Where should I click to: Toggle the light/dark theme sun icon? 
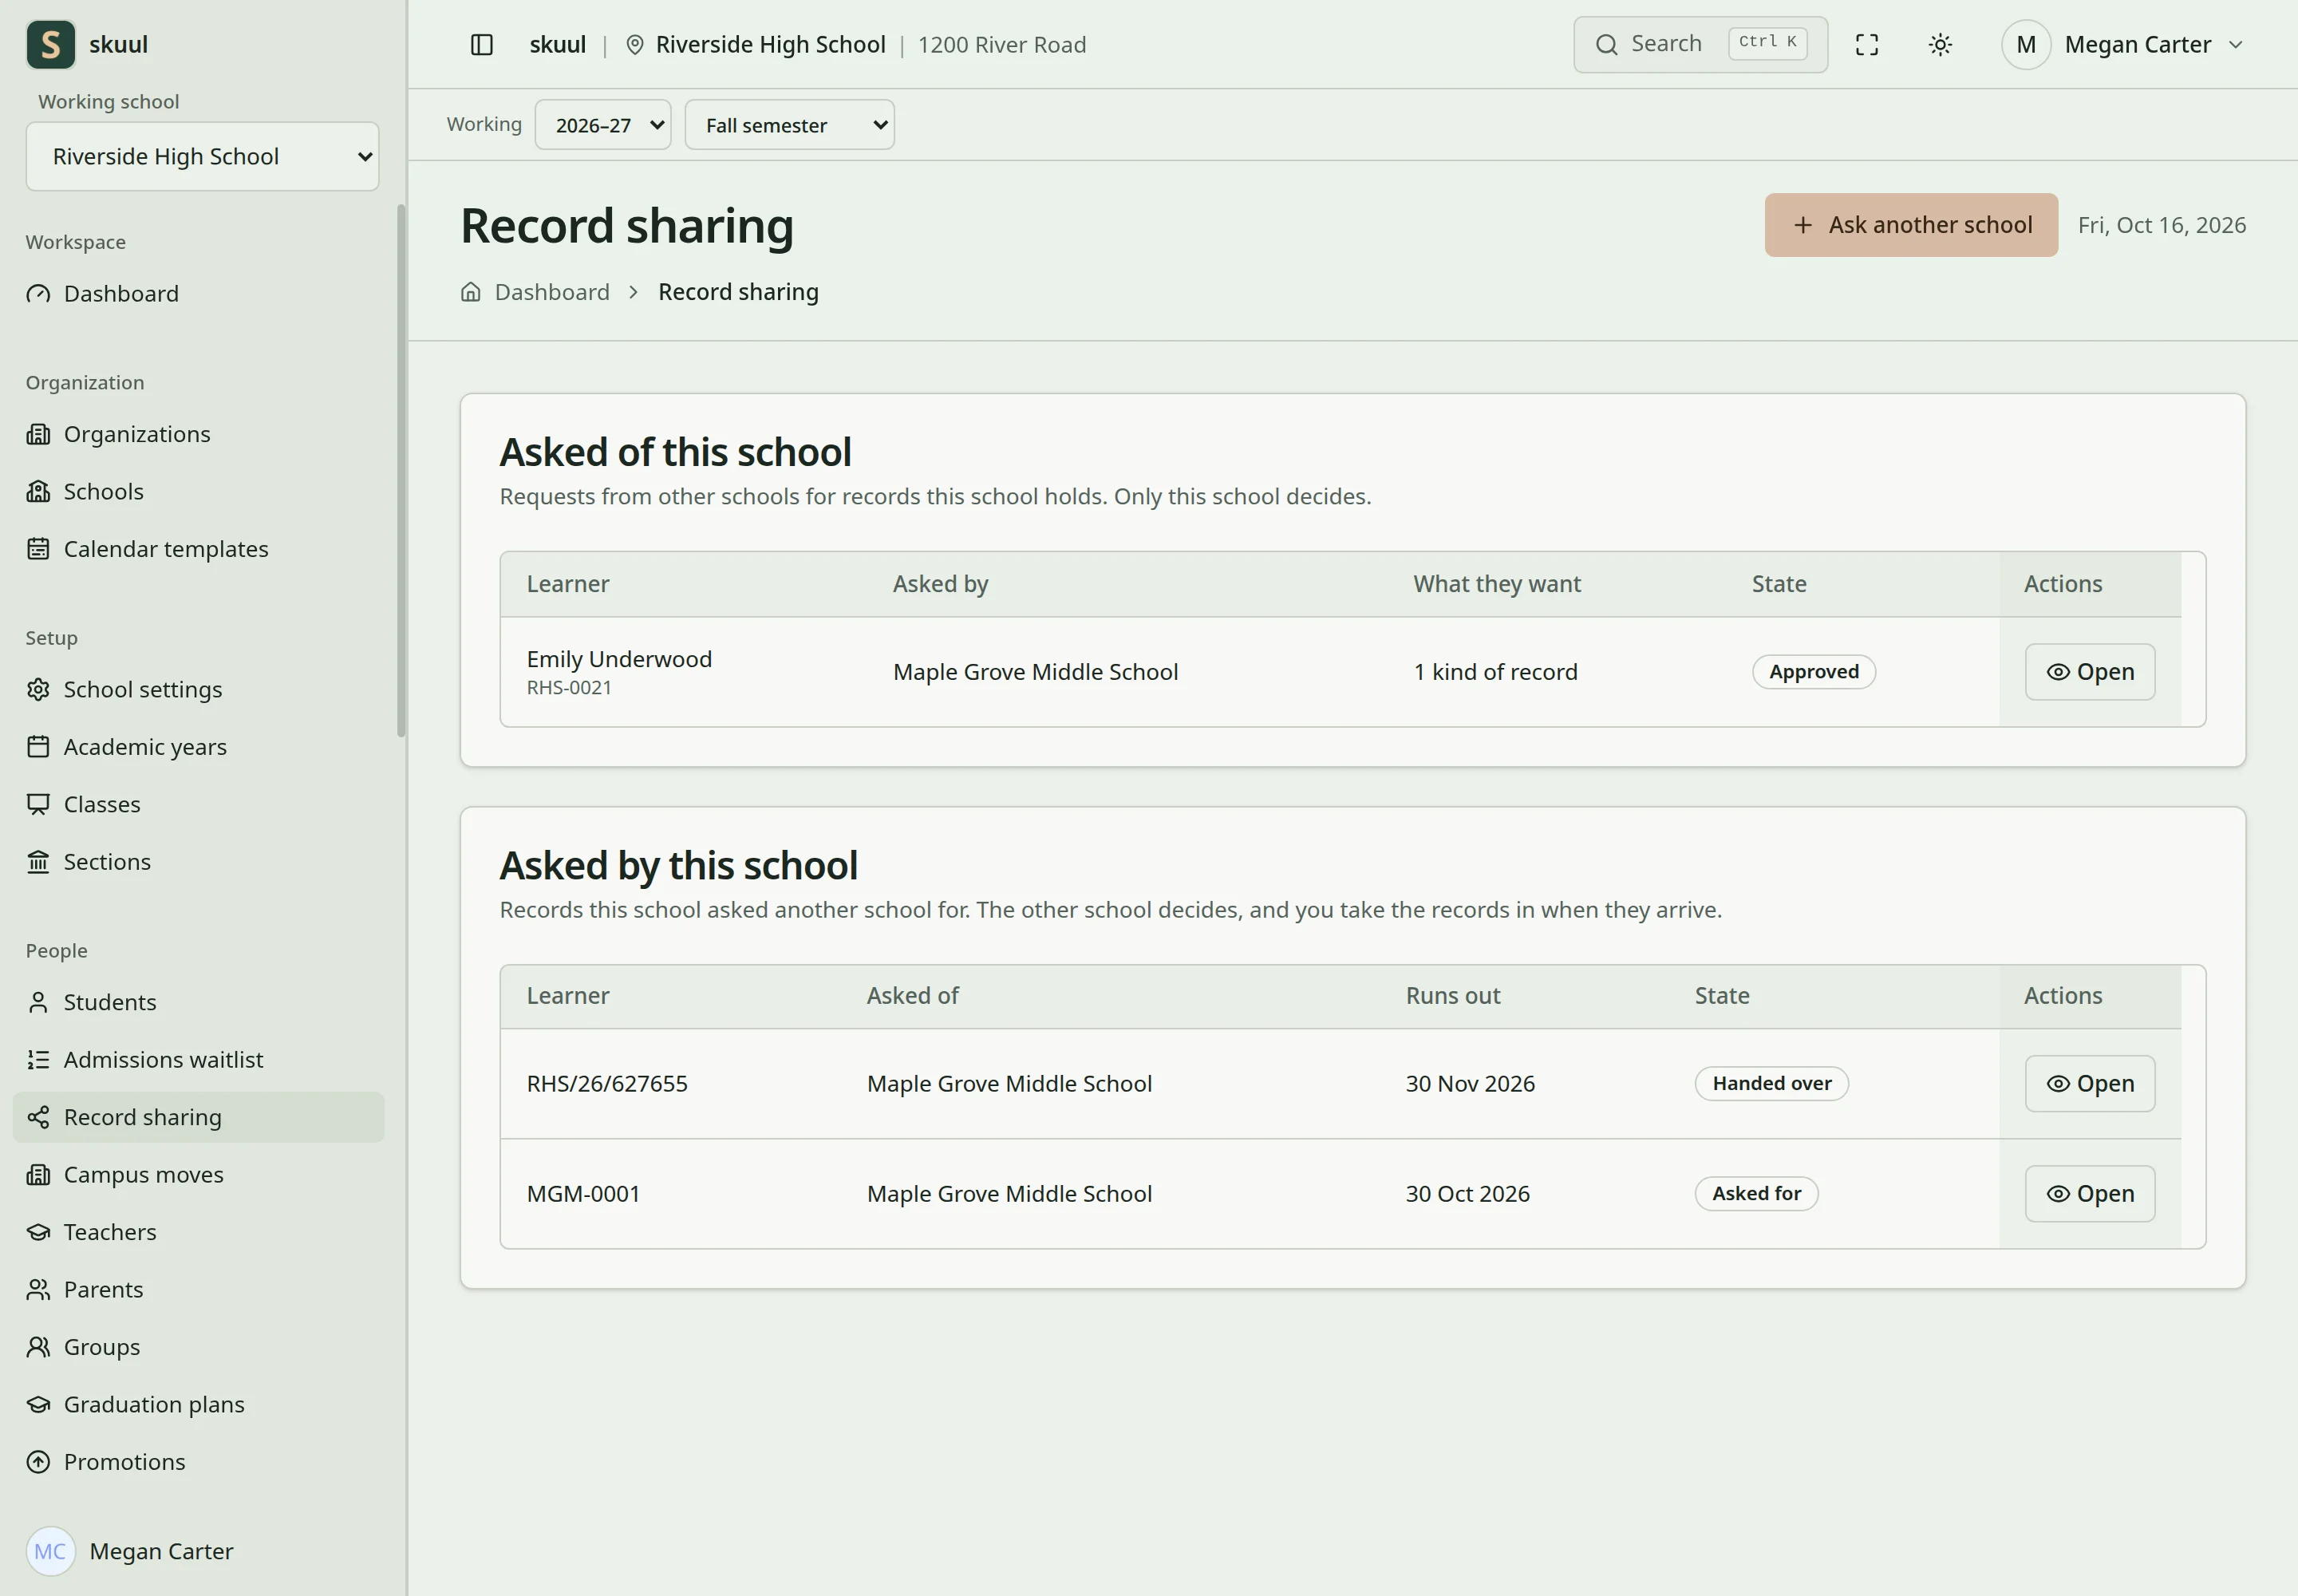tap(1940, 45)
